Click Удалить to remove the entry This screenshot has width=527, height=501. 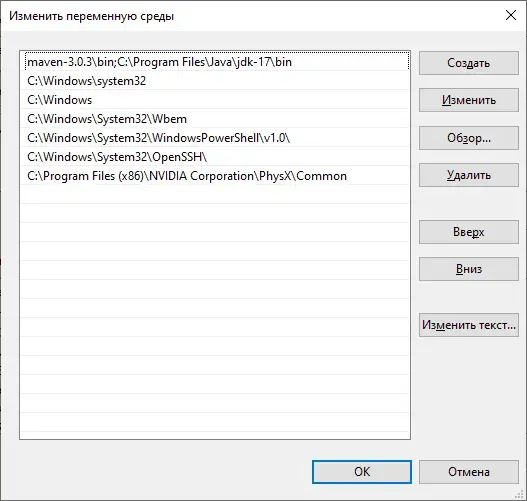(x=469, y=175)
